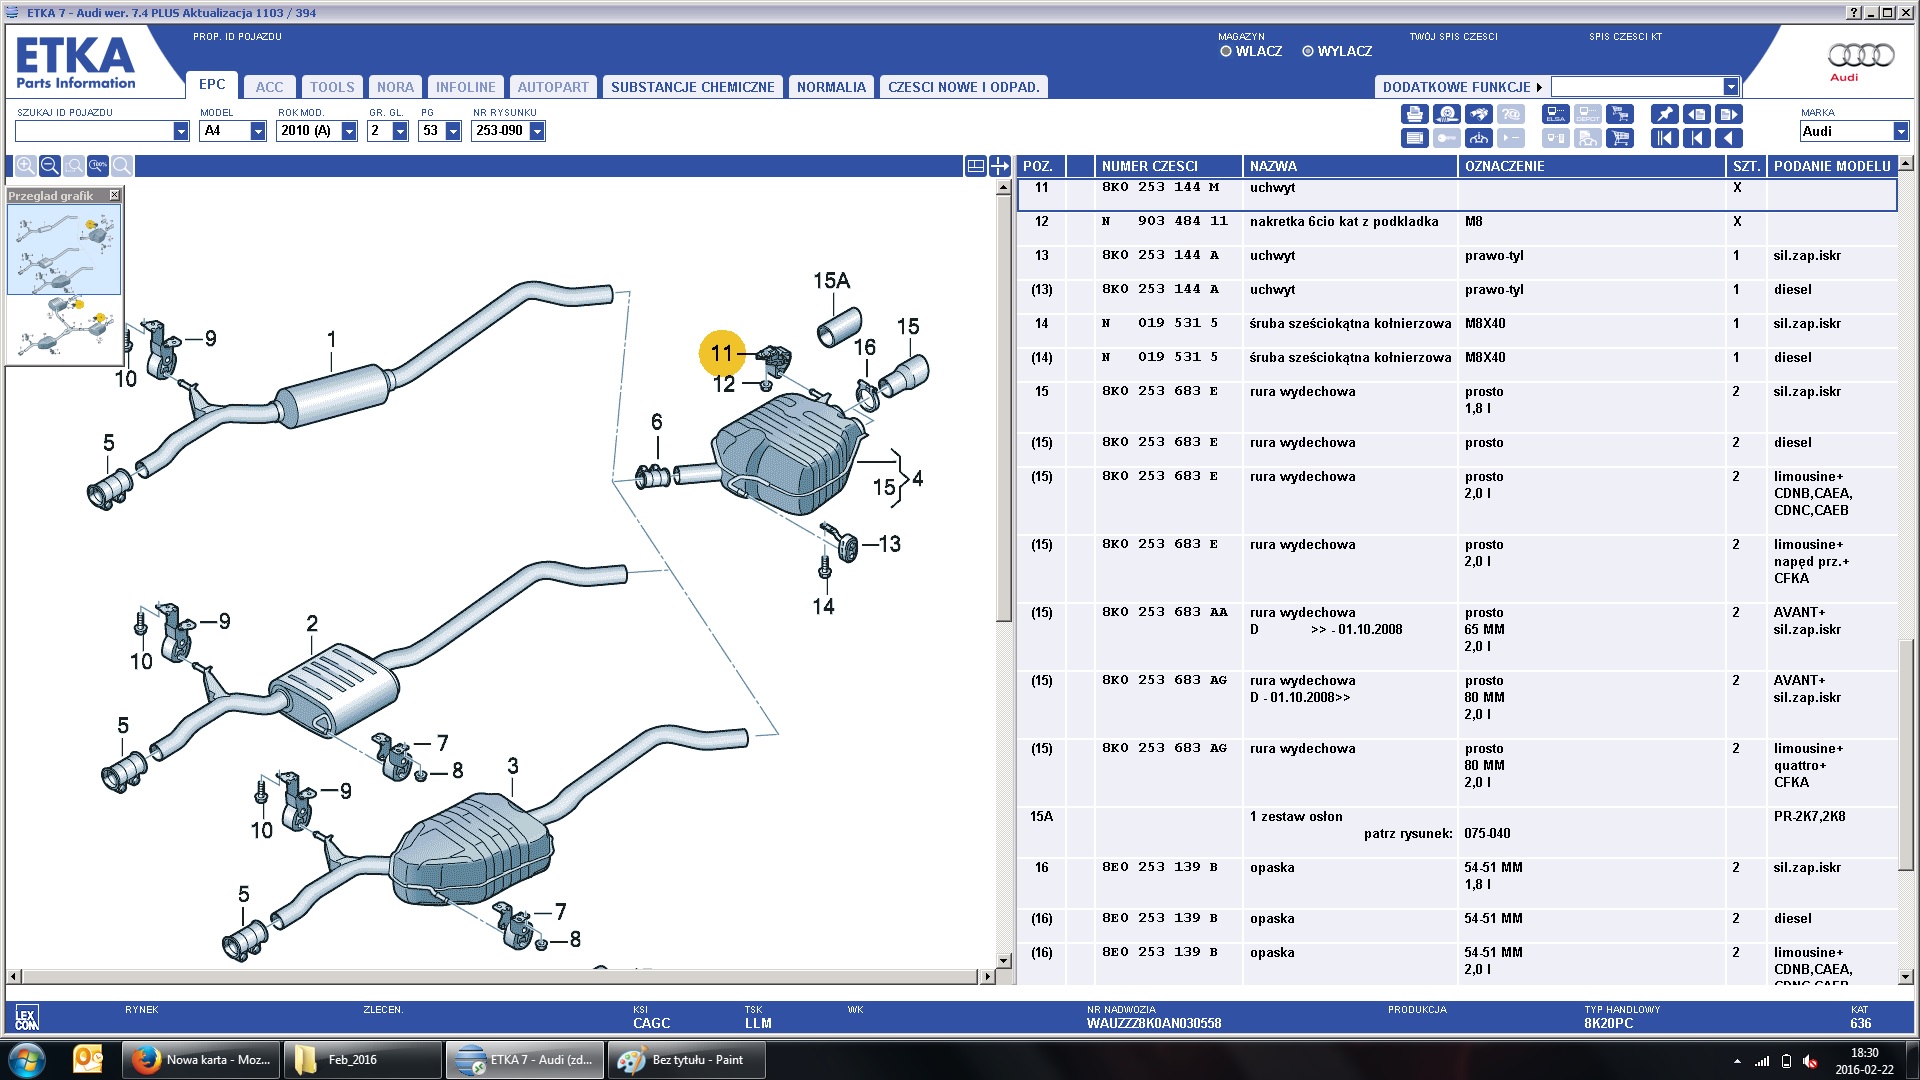Open the Feb_2016 folder taskbar item
The width and height of the screenshot is (1920, 1080).
[x=362, y=1060]
